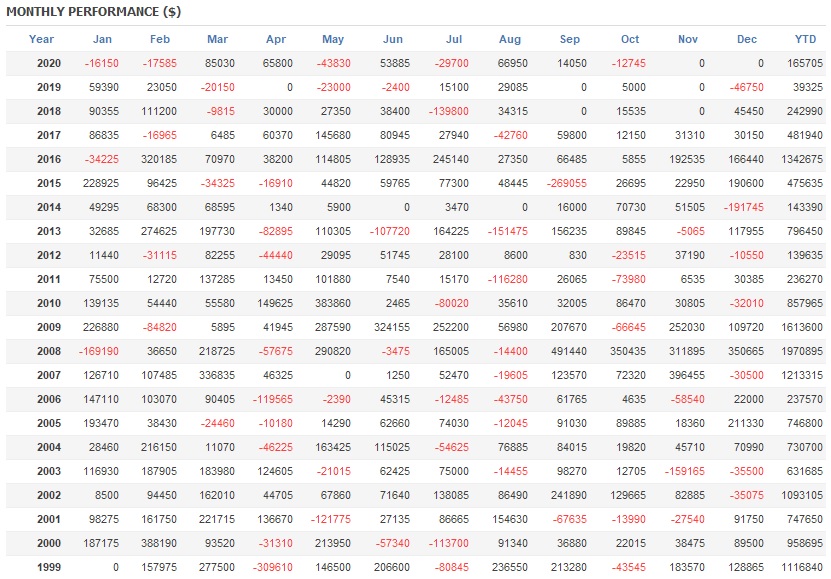Viewport: 831px width, 579px height.
Task: Click the Mar column header
Action: point(217,39)
